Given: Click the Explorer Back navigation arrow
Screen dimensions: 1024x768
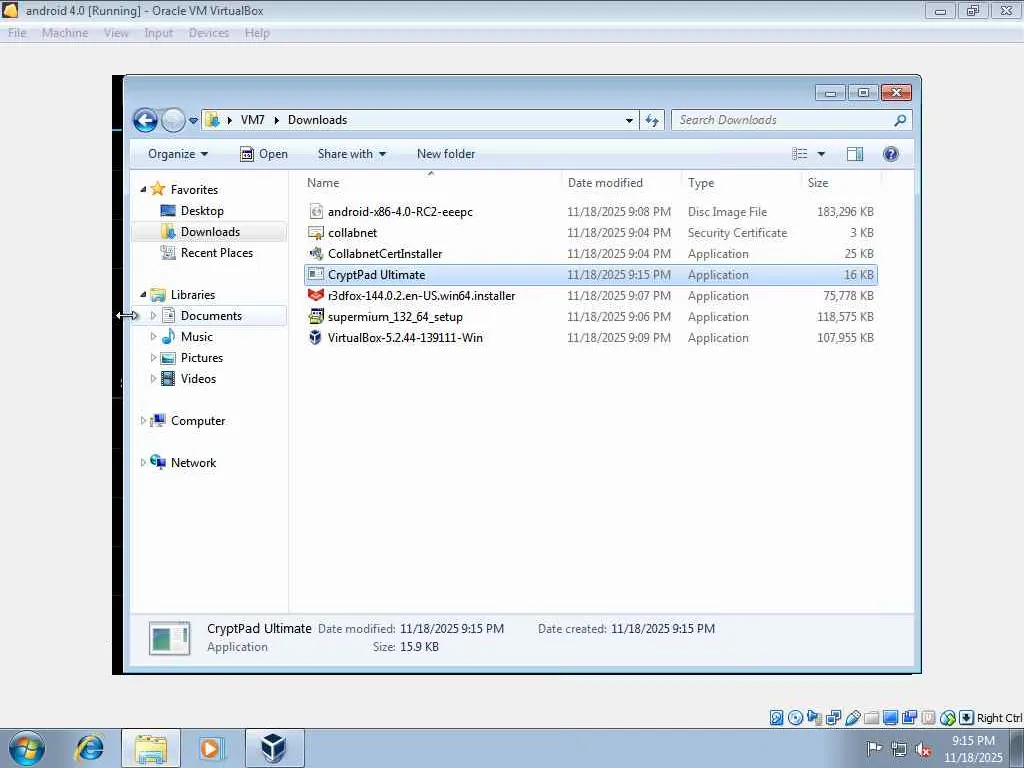Looking at the screenshot, I should coord(145,120).
